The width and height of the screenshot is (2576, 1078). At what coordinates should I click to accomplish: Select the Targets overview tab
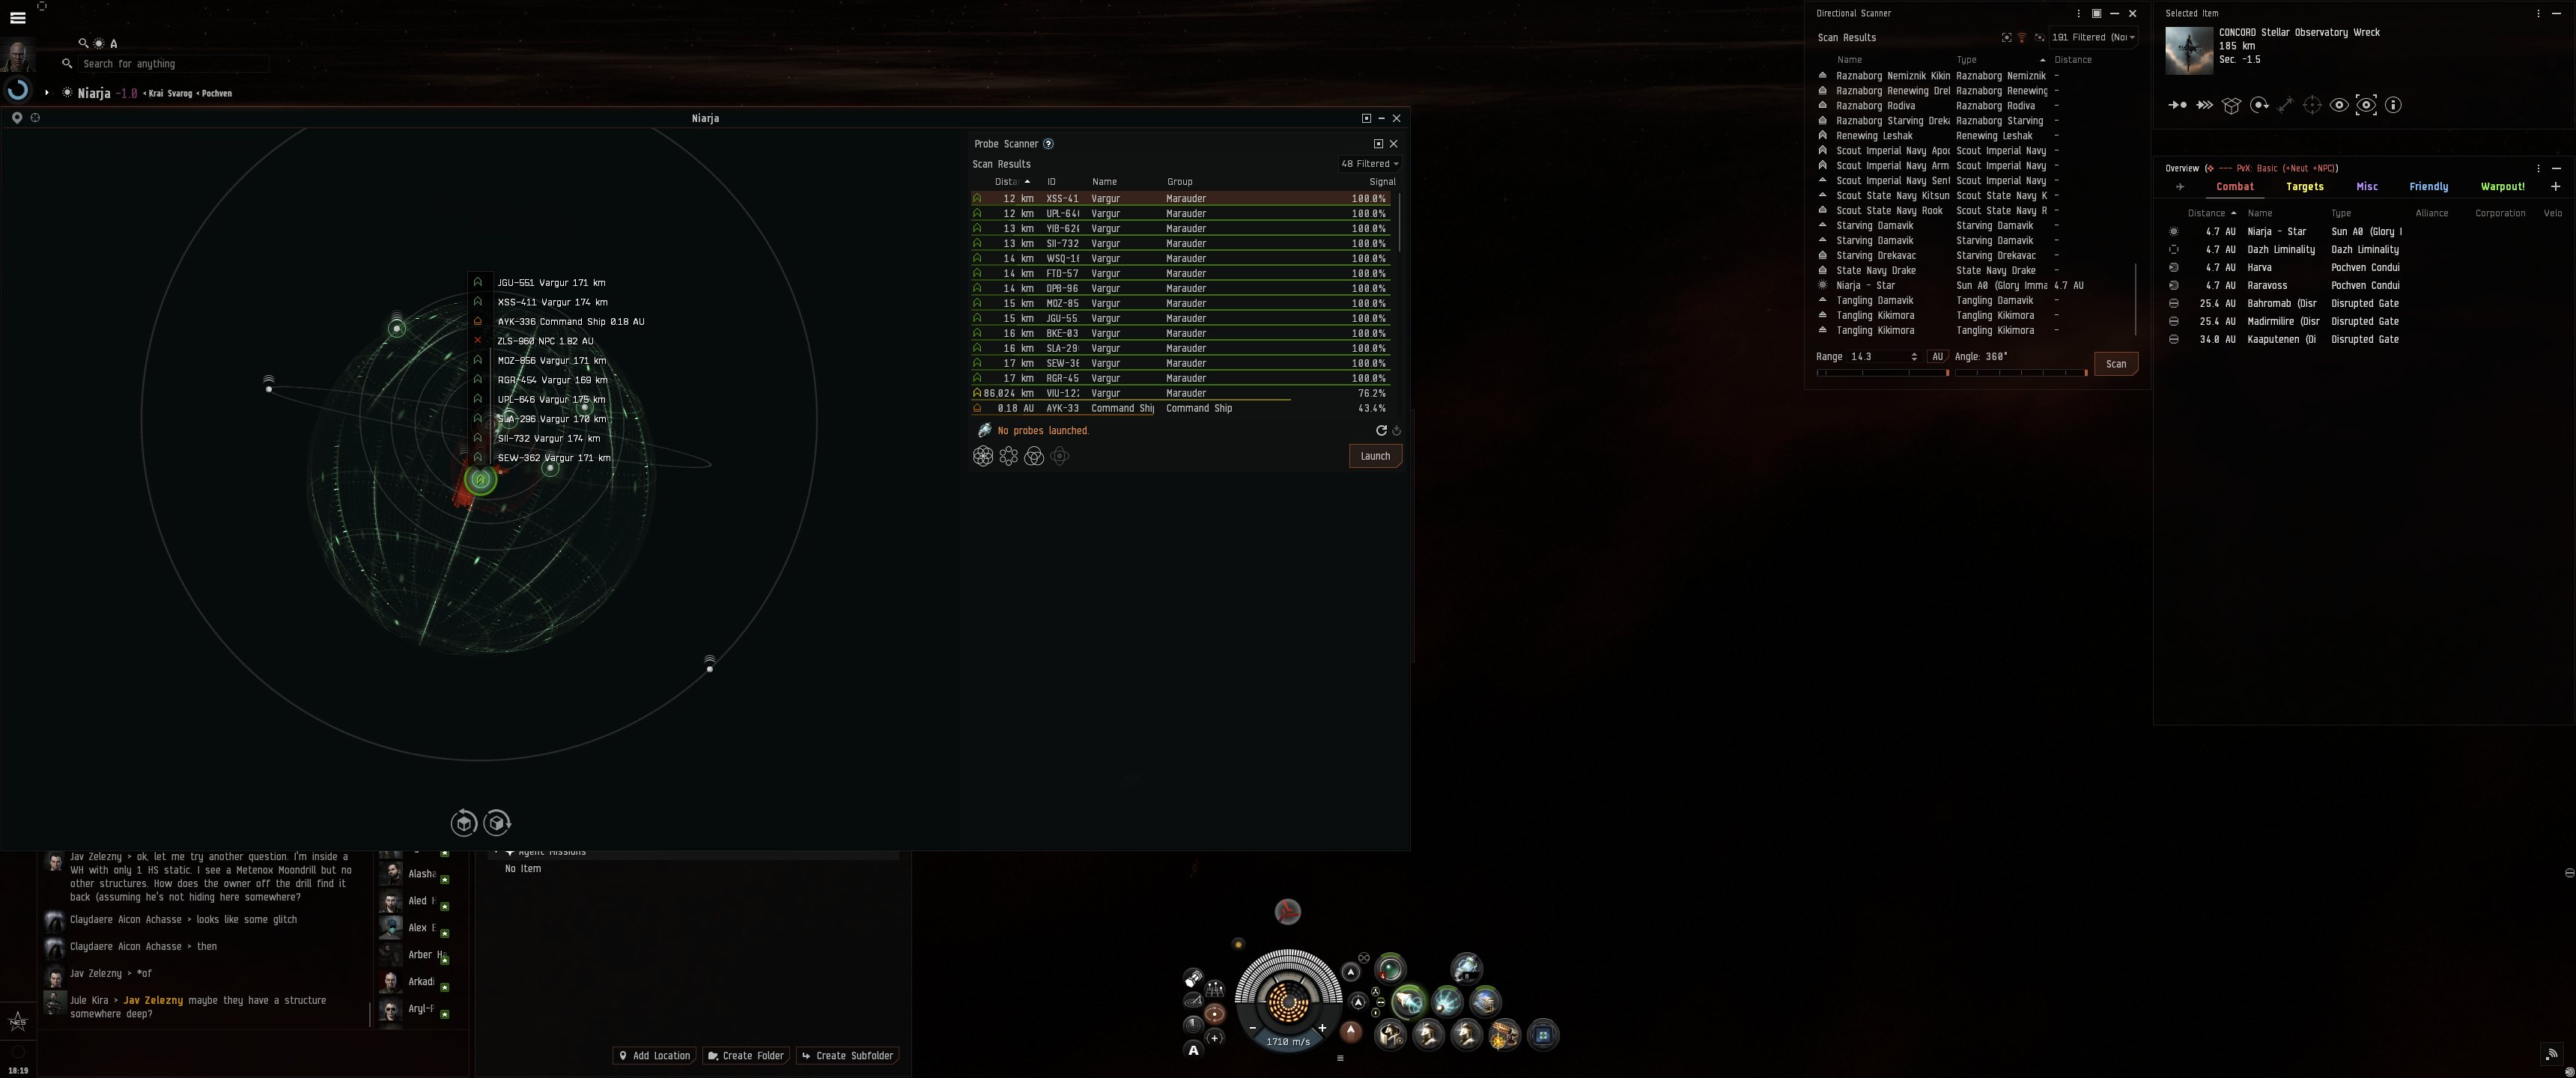(x=2305, y=187)
